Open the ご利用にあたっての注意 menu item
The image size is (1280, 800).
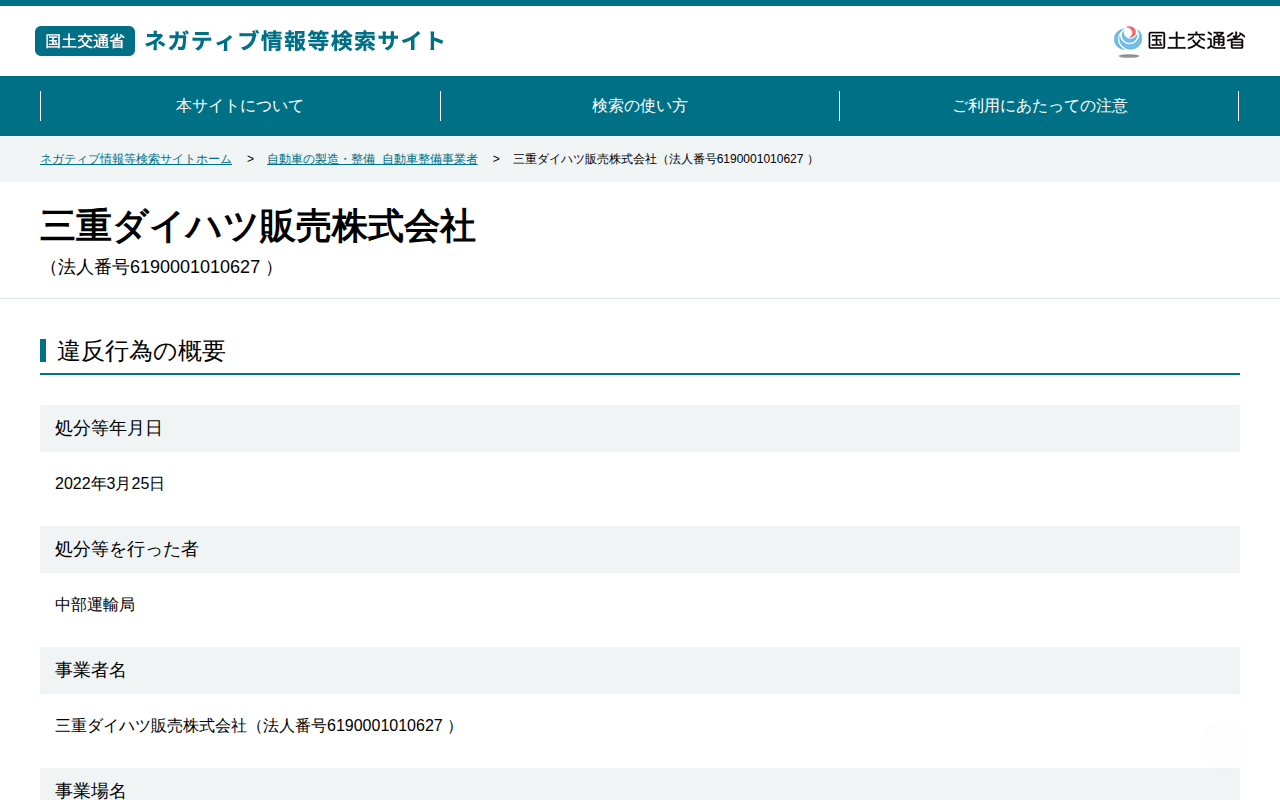[x=1040, y=106]
